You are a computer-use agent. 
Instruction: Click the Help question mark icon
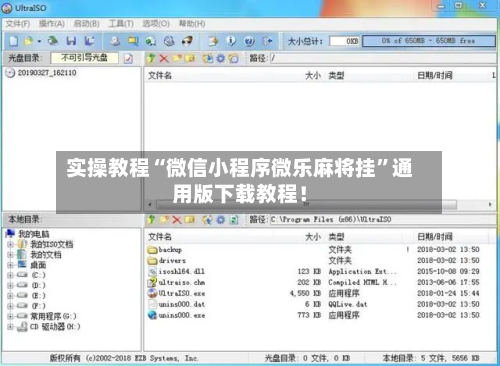[x=249, y=41]
